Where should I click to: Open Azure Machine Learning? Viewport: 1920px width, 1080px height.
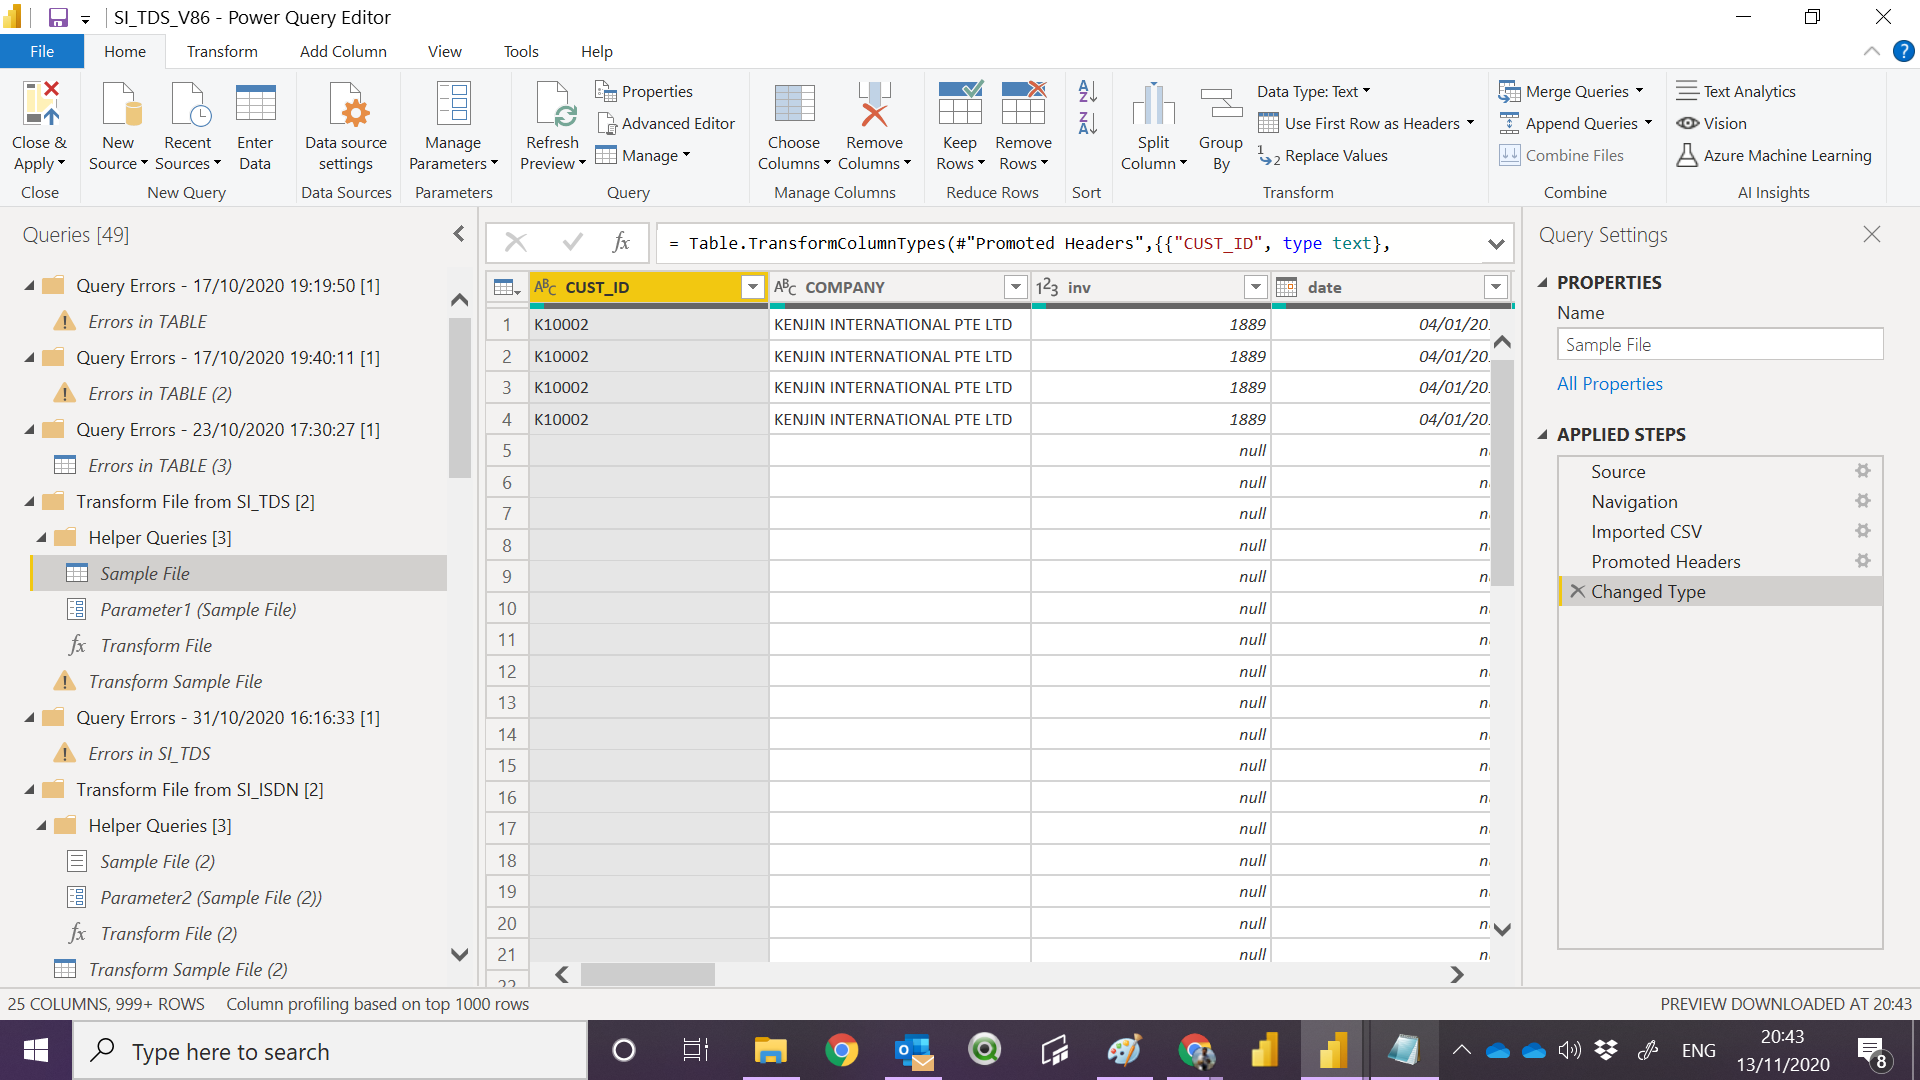tap(1774, 155)
